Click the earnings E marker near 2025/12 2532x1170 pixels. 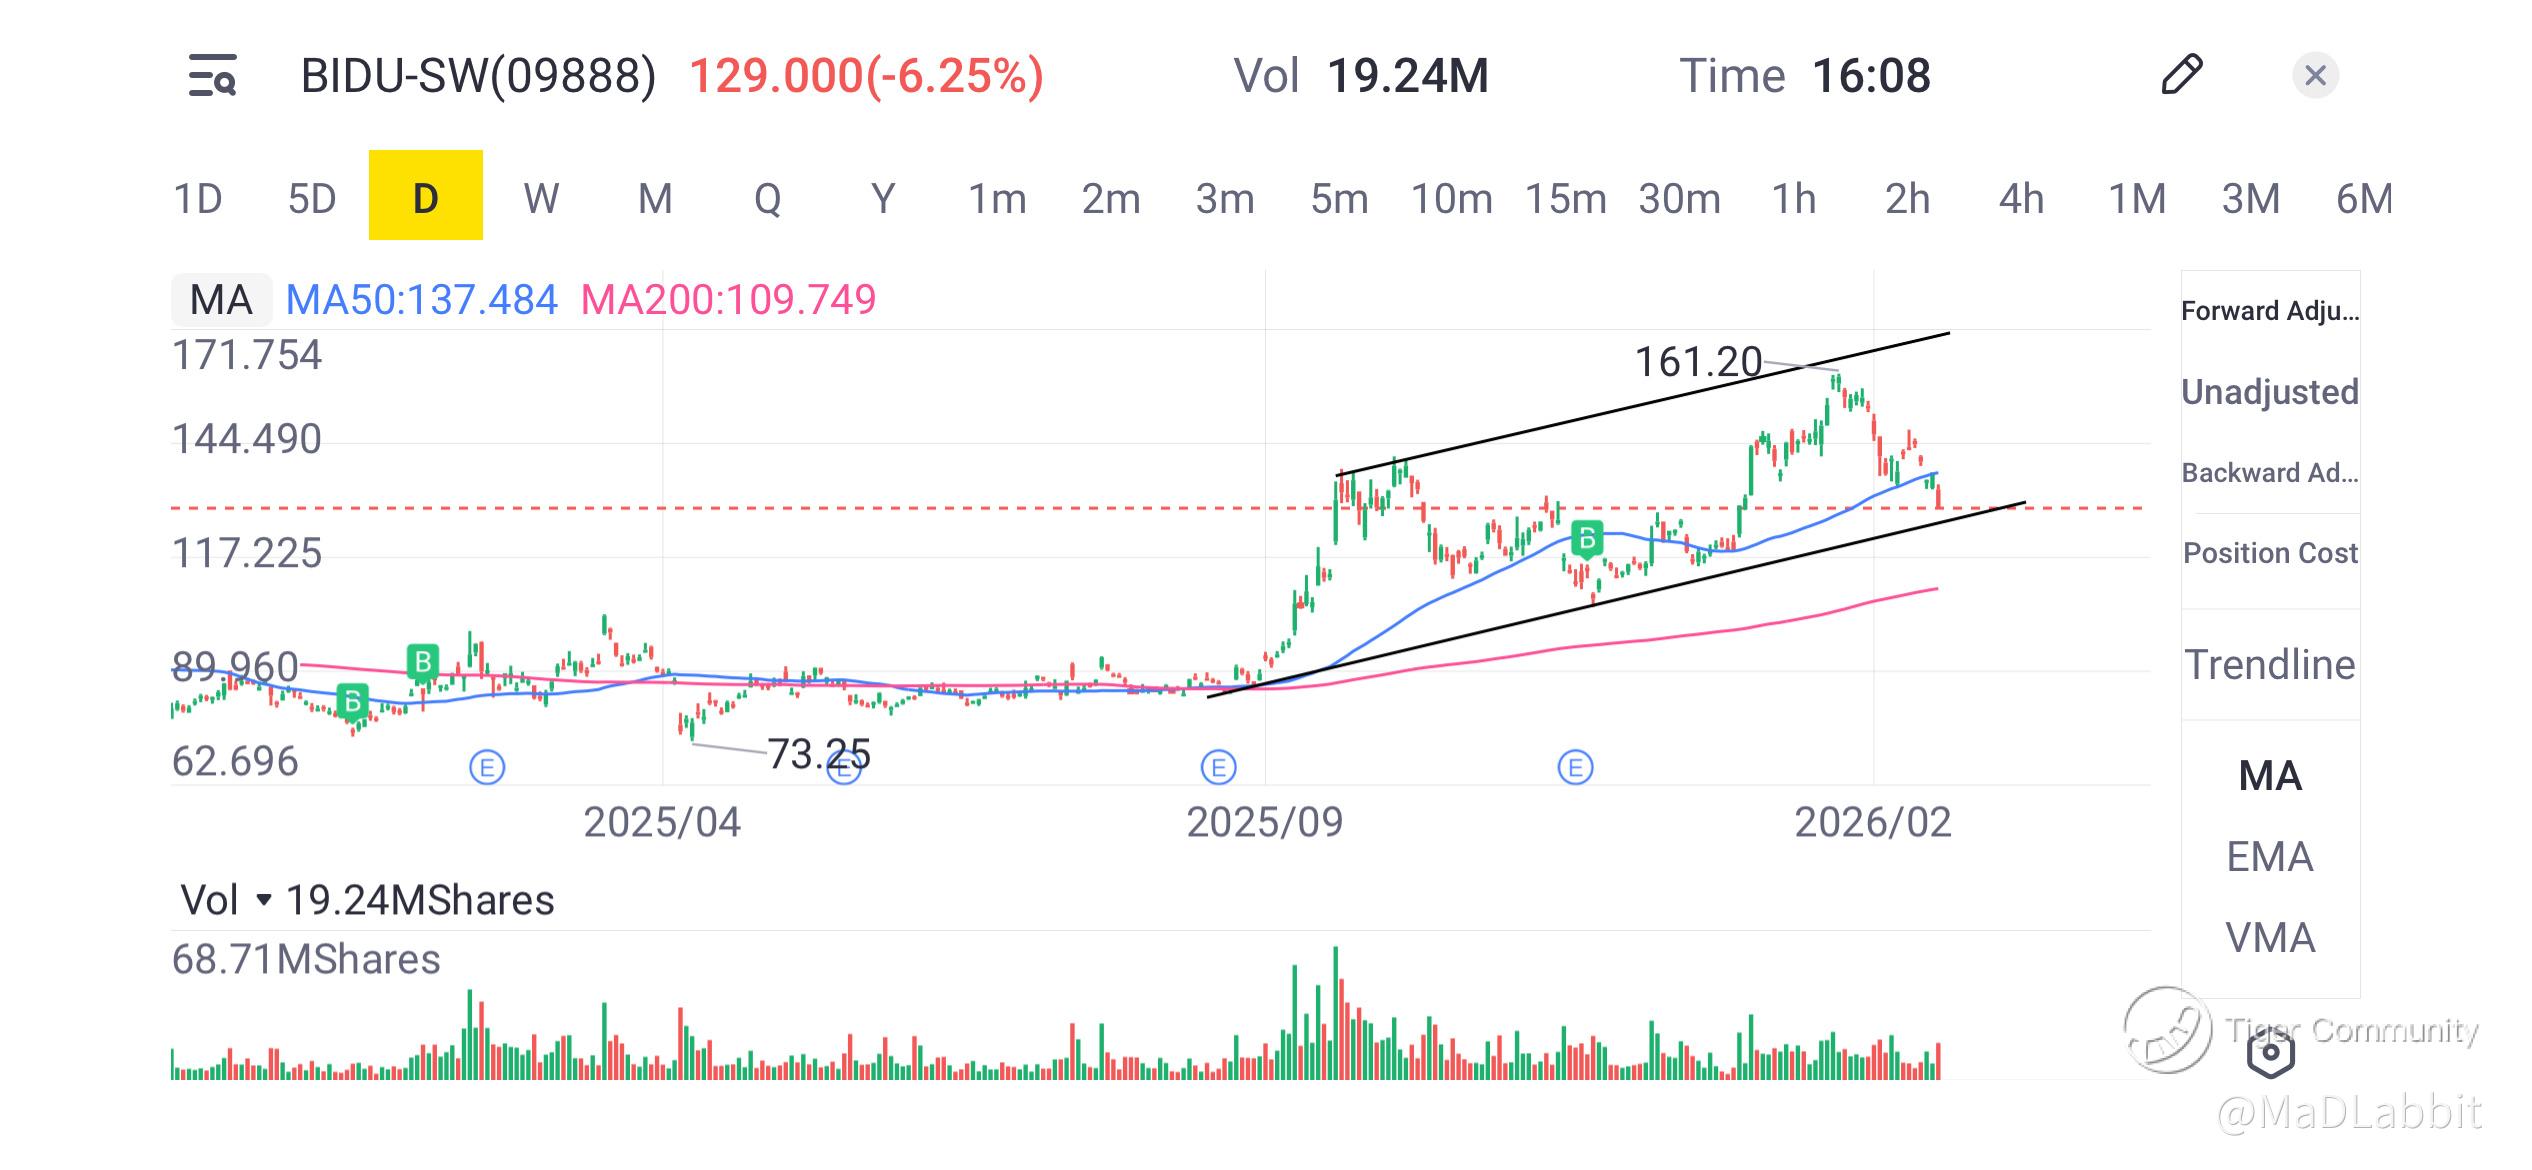click(1575, 768)
